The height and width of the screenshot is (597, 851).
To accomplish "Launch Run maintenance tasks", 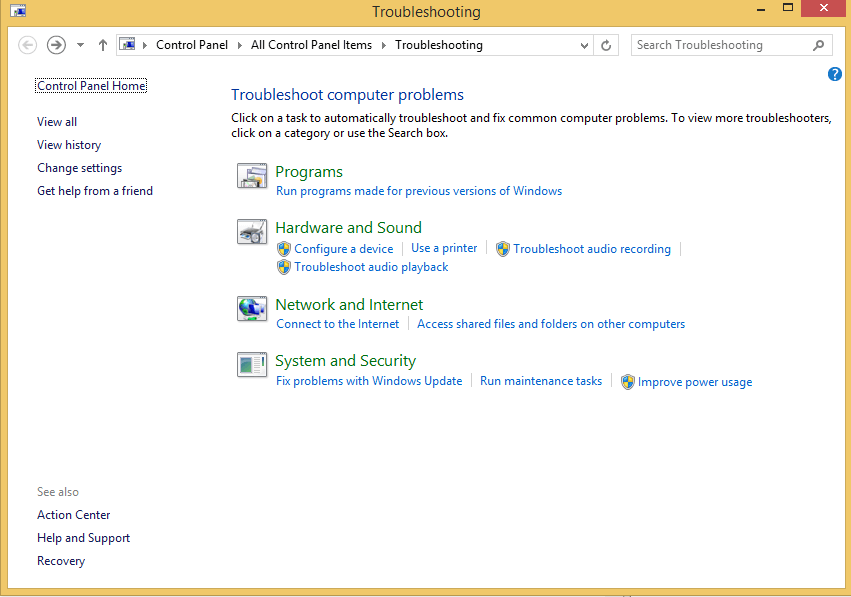I will pyautogui.click(x=541, y=381).
